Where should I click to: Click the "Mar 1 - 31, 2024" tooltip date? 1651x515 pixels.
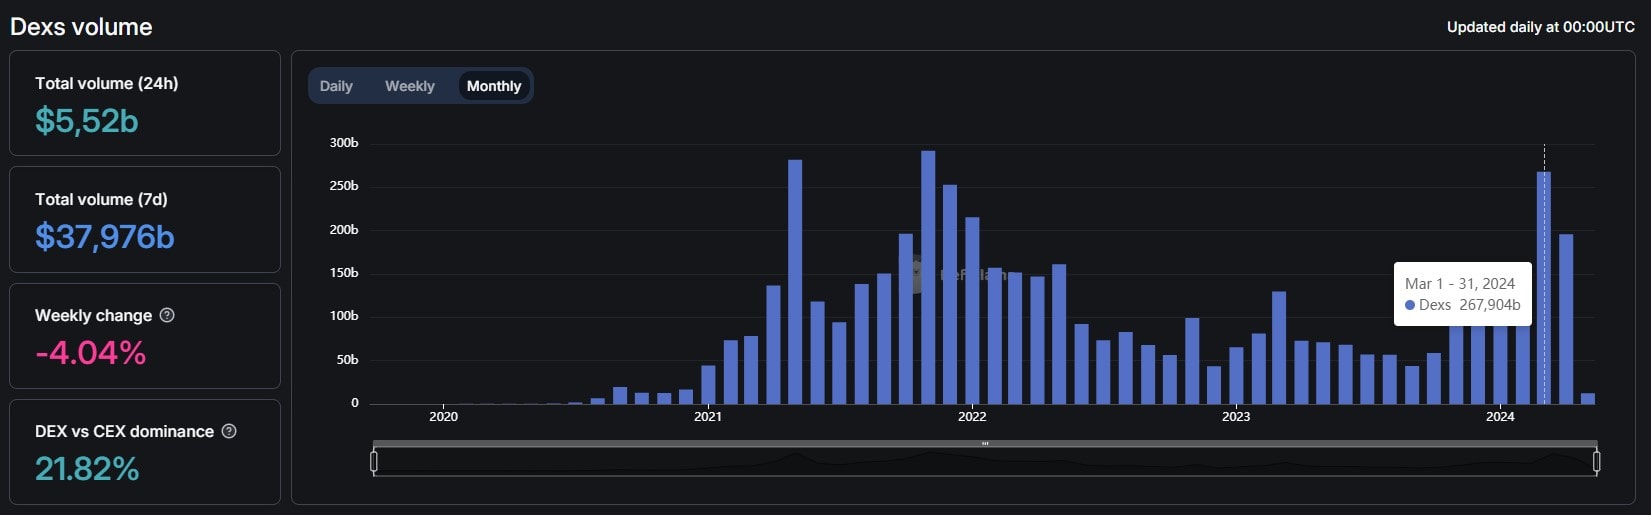pos(1460,284)
